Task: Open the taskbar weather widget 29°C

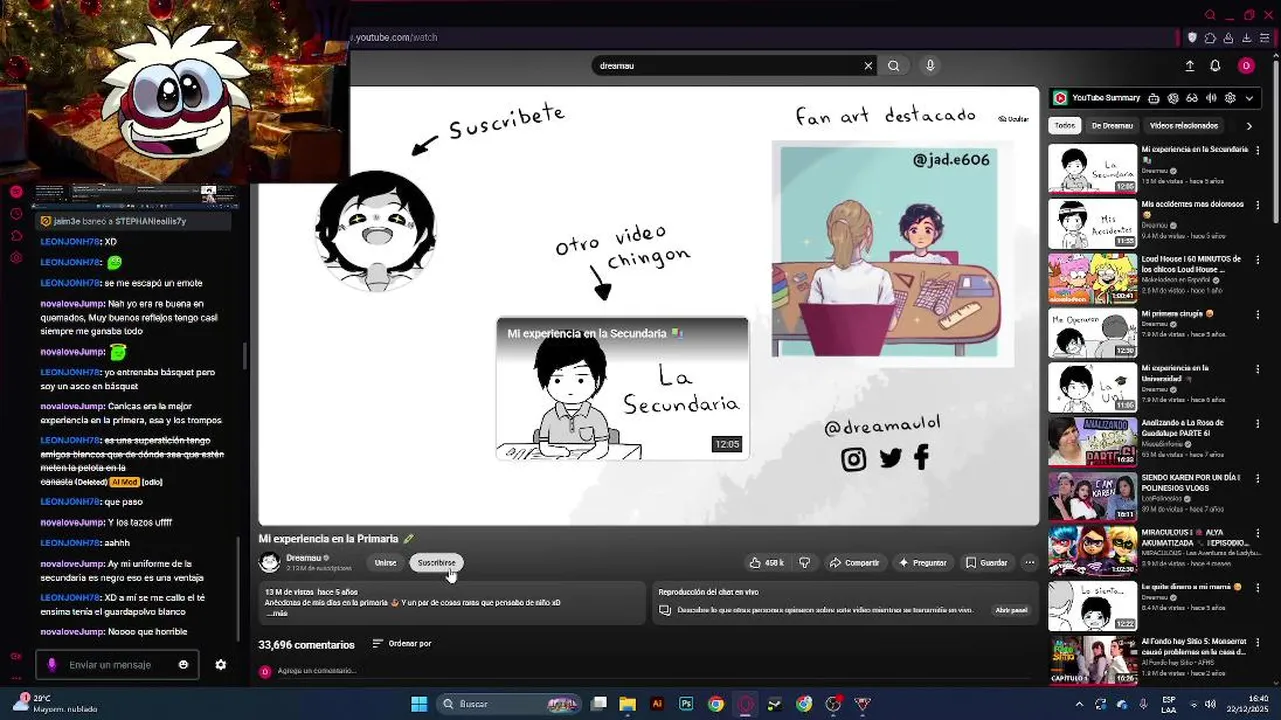Action: 55,703
